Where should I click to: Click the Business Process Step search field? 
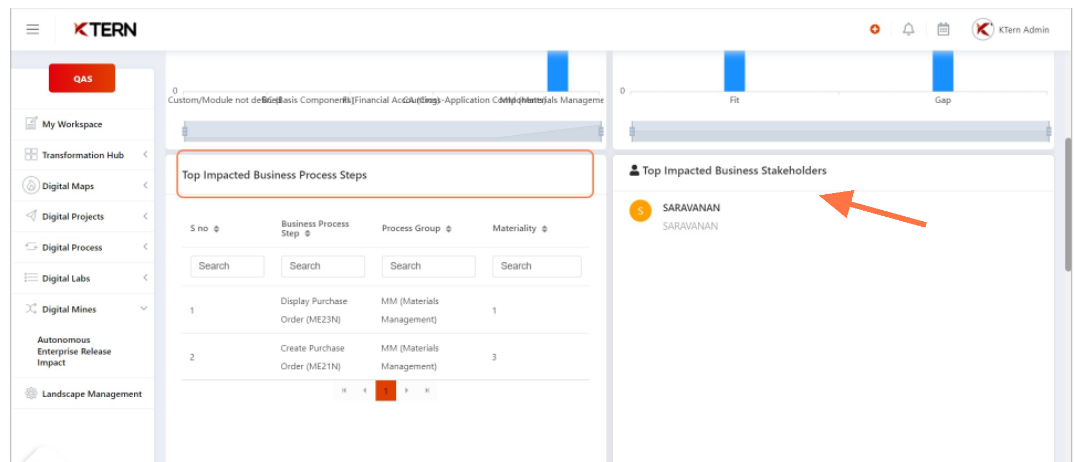pos(323,266)
